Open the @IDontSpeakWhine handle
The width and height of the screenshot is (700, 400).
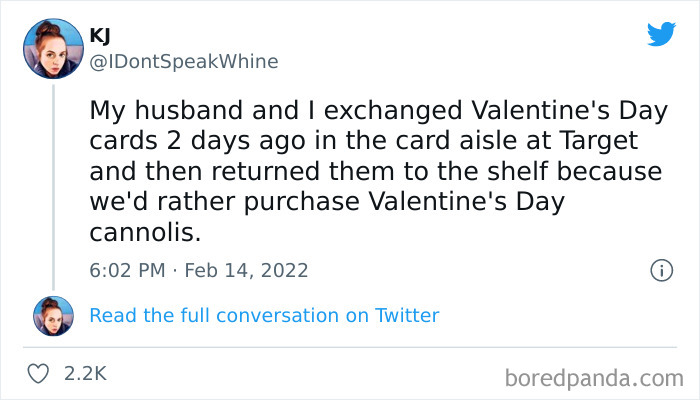184,61
